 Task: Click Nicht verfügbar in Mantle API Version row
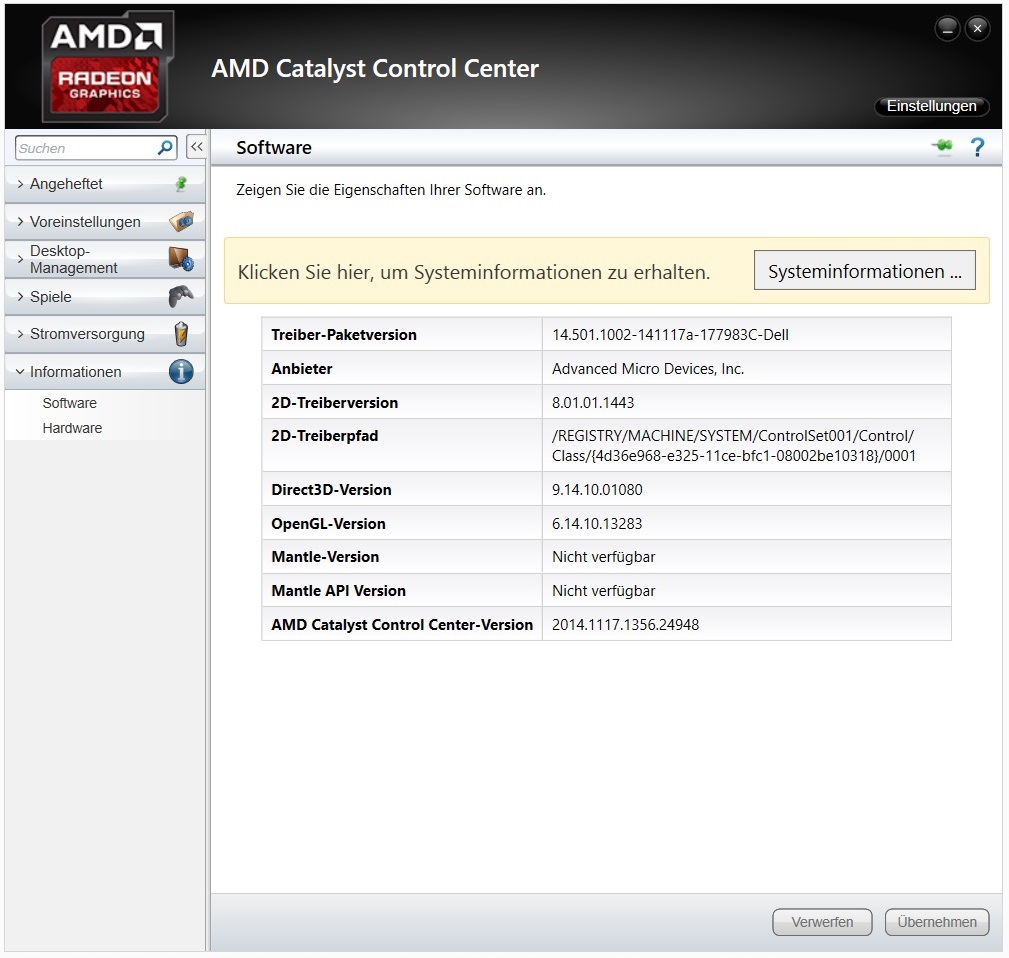click(604, 591)
